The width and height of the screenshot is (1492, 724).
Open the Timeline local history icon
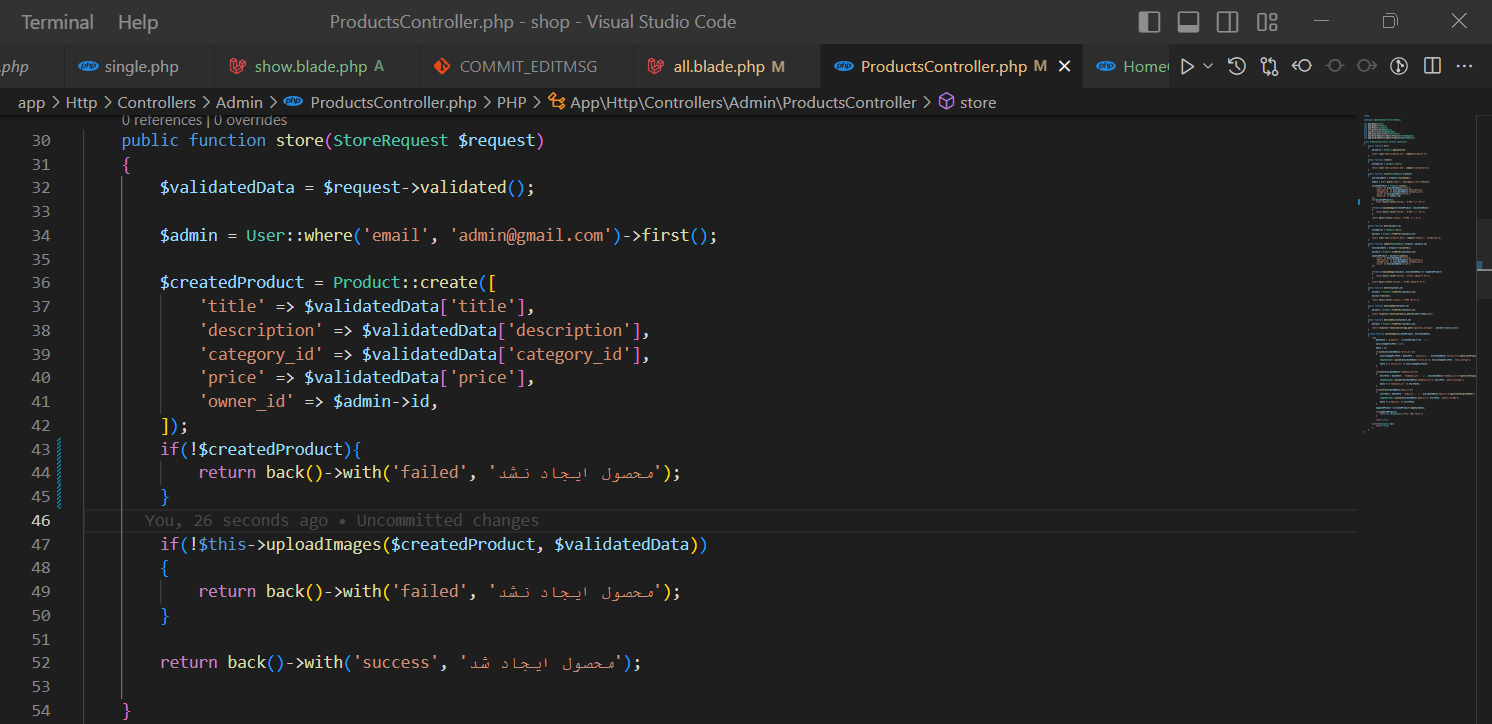(1236, 66)
